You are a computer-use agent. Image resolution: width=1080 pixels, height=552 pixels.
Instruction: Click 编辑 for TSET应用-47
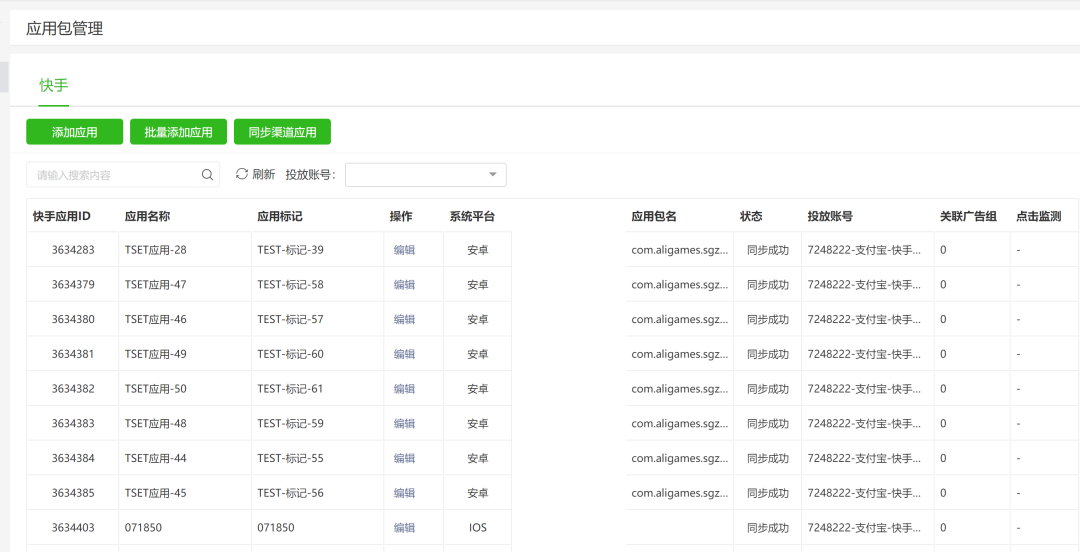point(404,285)
